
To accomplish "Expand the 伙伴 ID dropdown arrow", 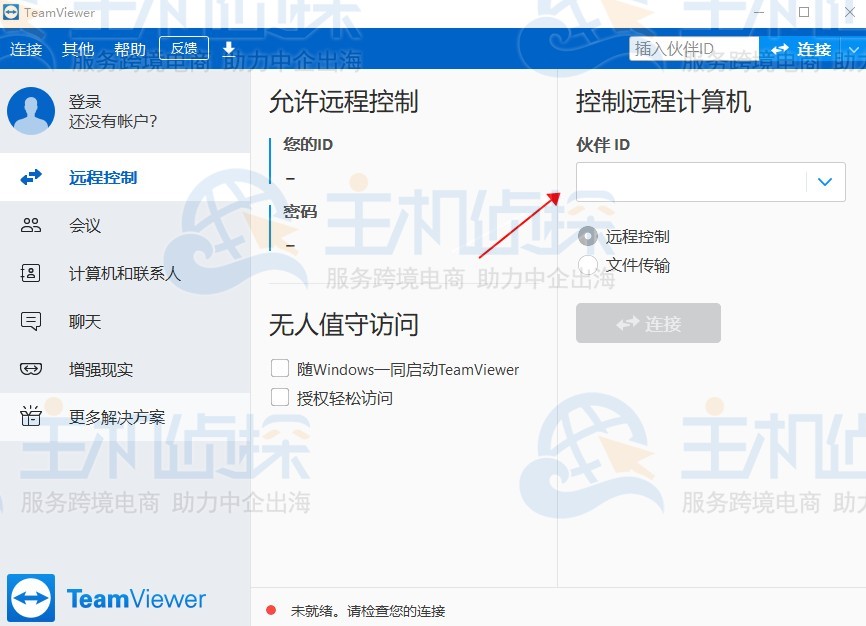I will [x=826, y=182].
